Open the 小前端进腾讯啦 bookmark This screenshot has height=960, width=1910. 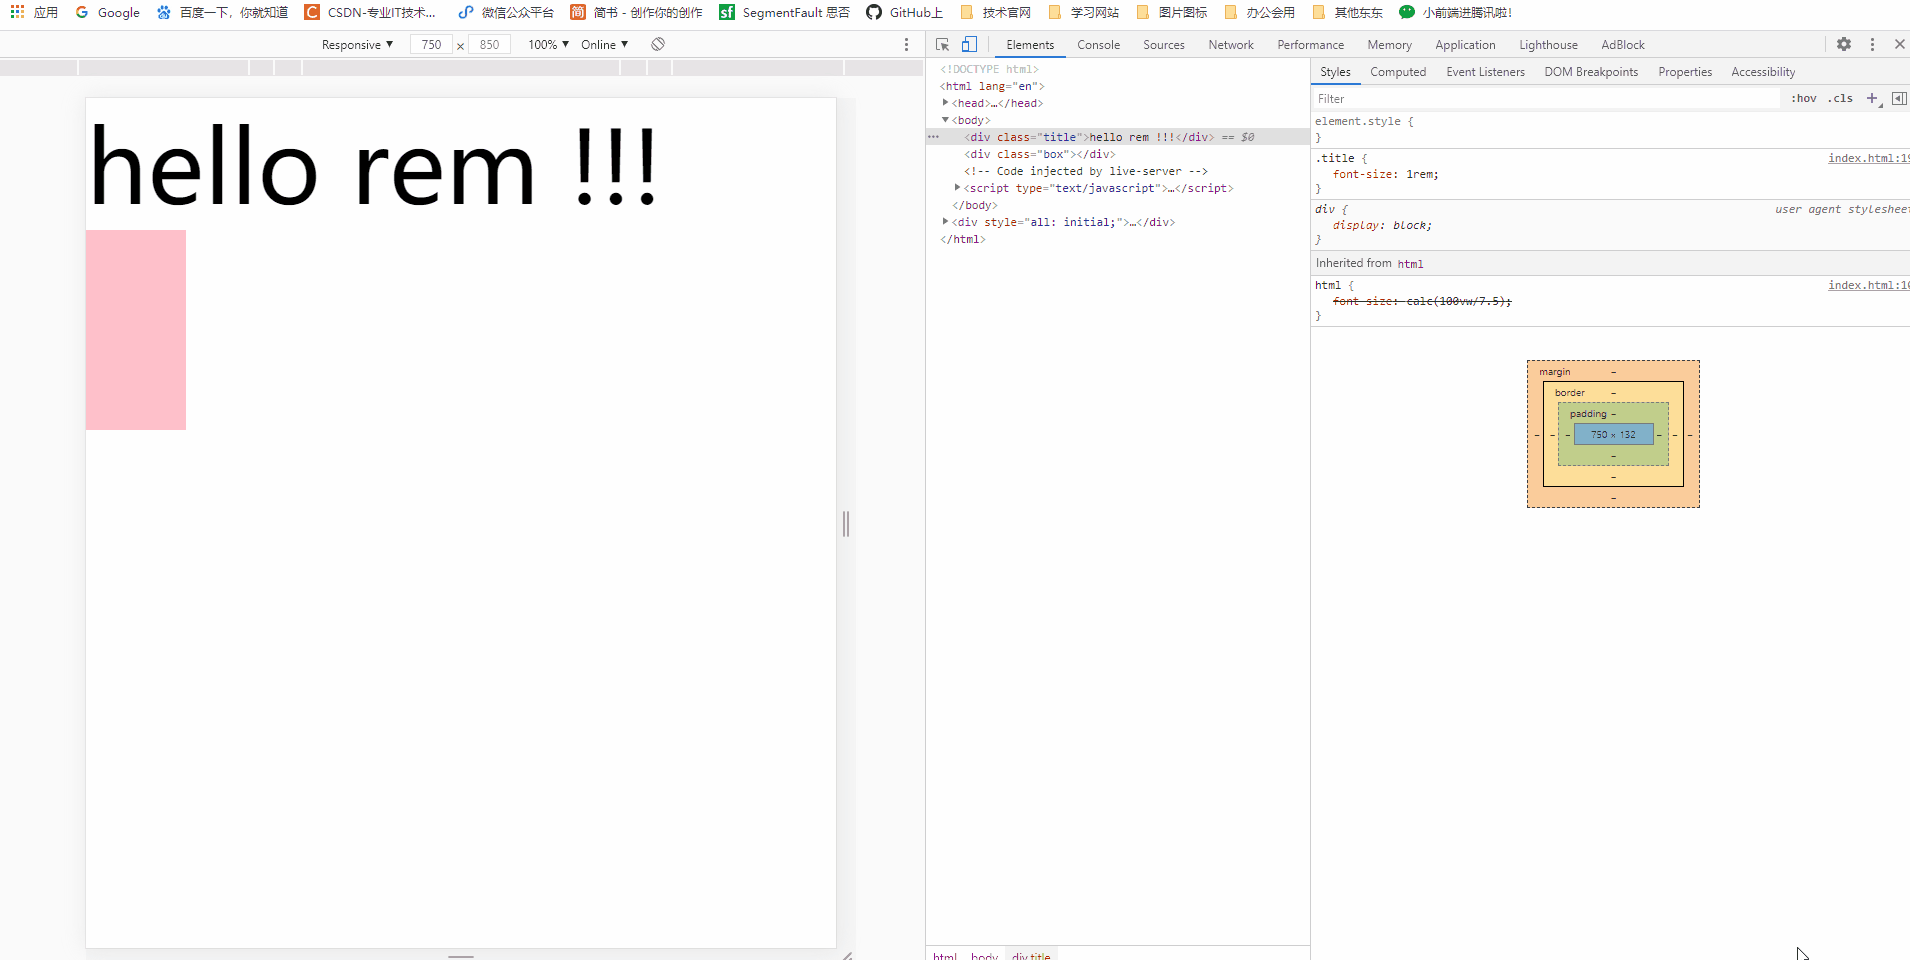1456,12
